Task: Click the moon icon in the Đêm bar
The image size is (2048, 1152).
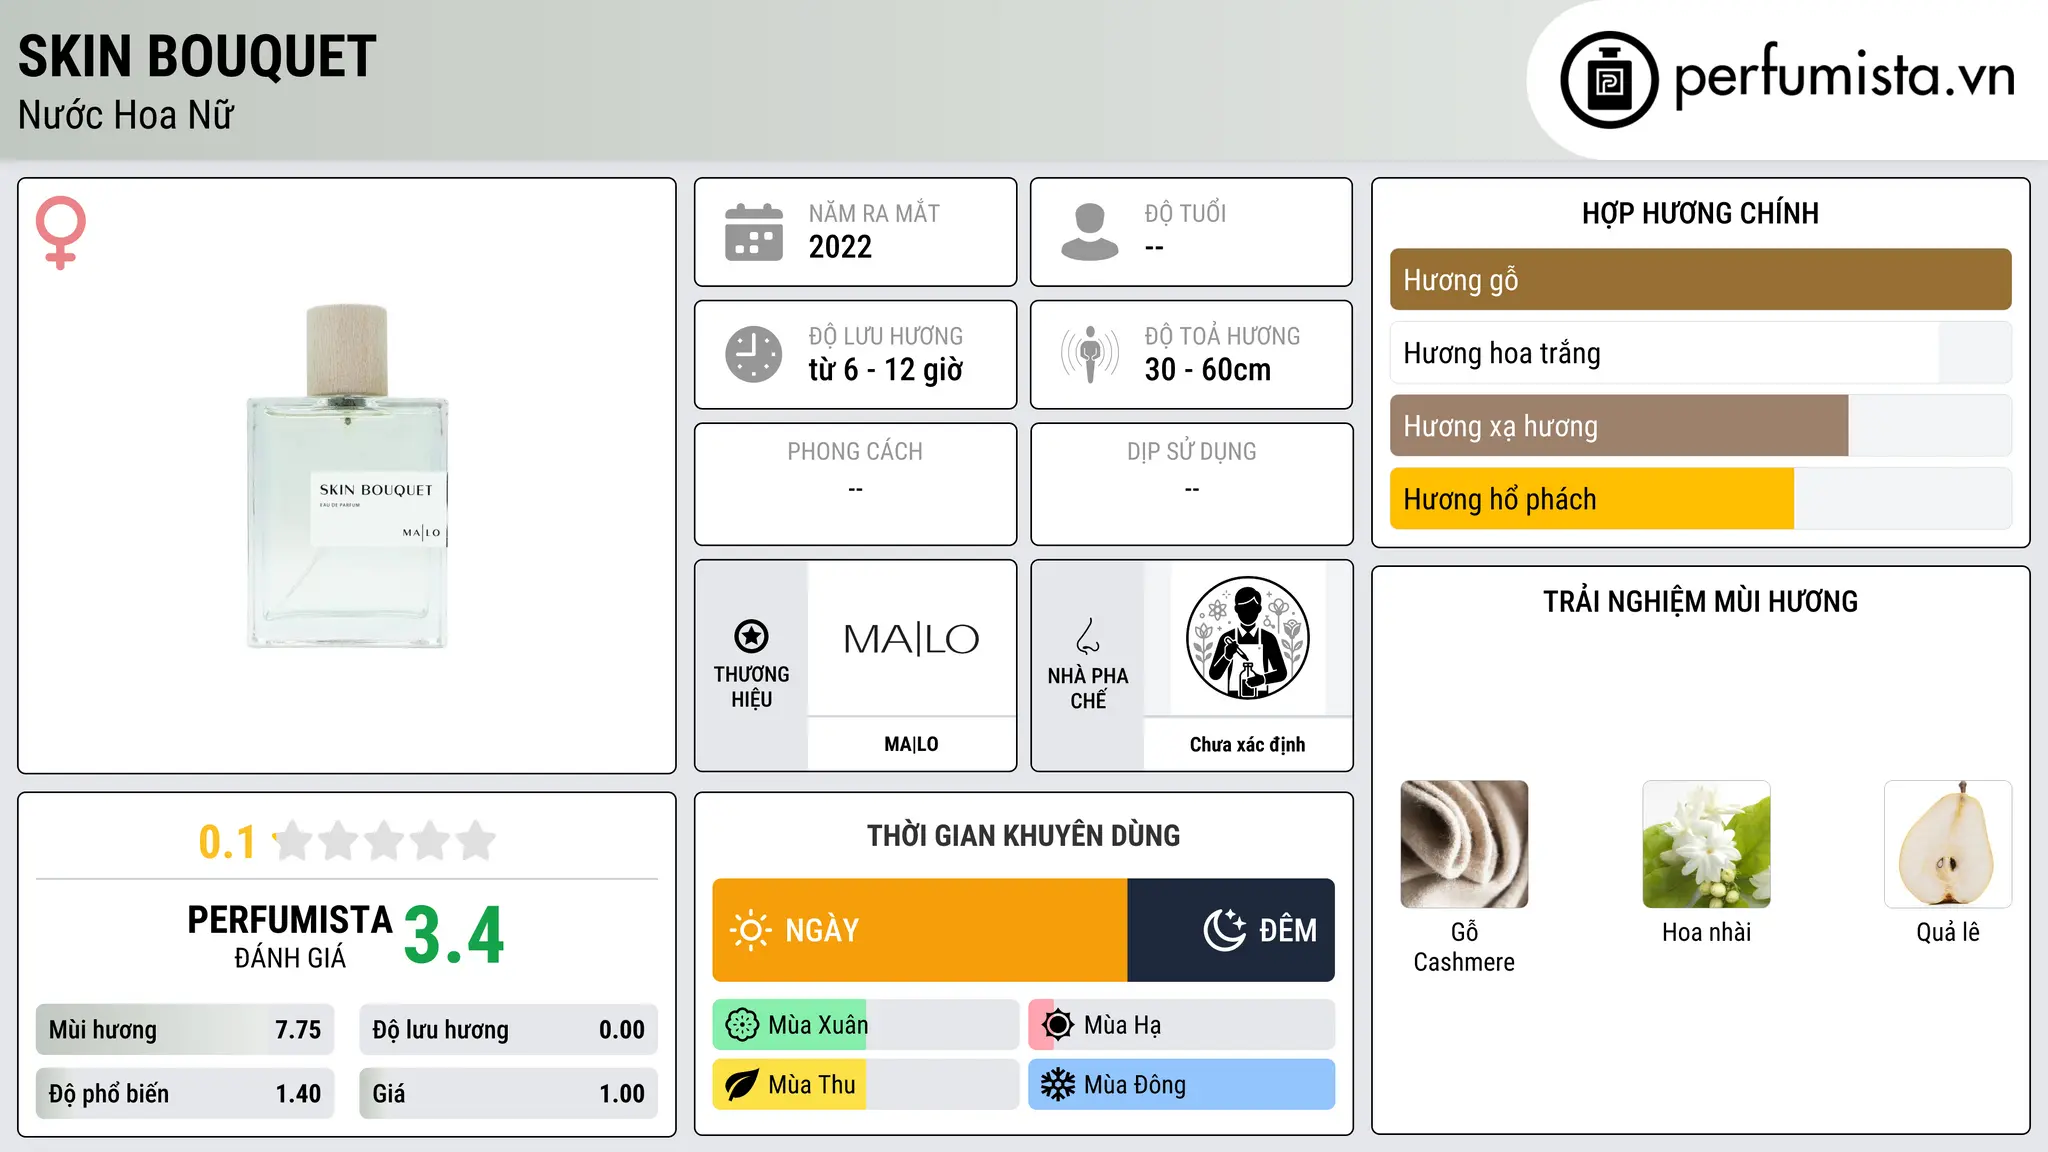Action: click(1225, 930)
